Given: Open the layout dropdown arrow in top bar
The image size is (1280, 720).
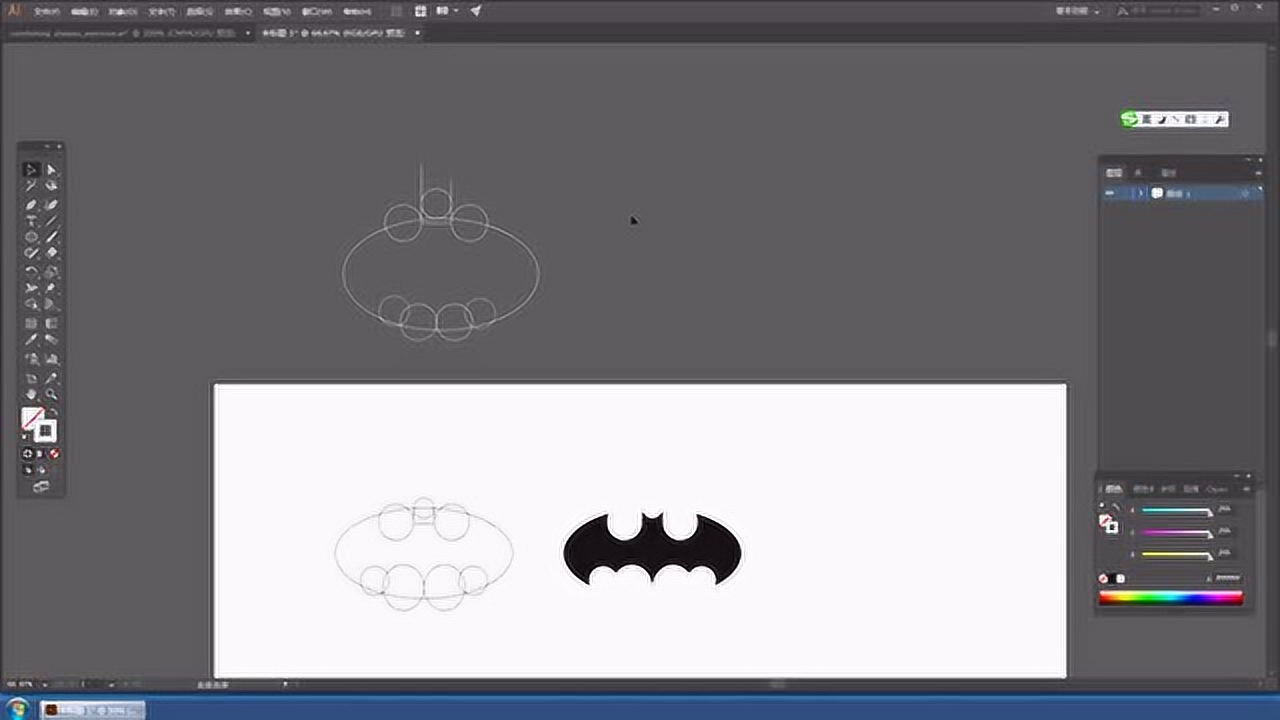Looking at the screenshot, I should (456, 11).
